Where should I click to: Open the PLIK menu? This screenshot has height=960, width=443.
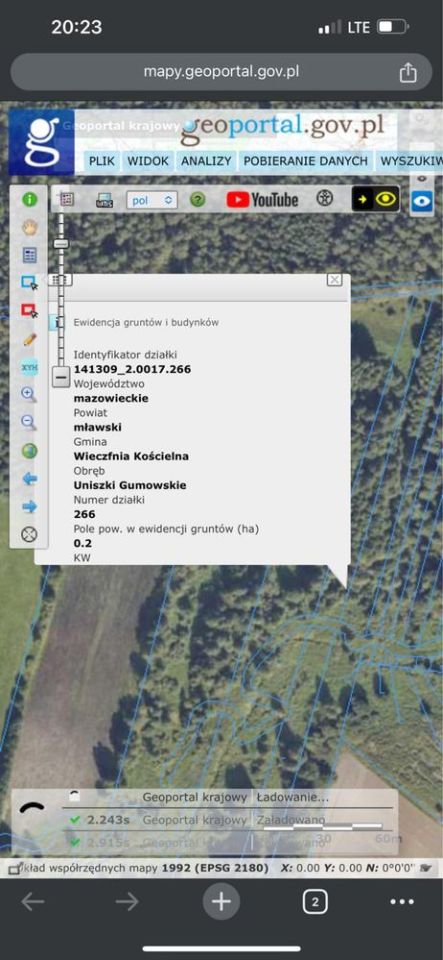[x=102, y=161]
